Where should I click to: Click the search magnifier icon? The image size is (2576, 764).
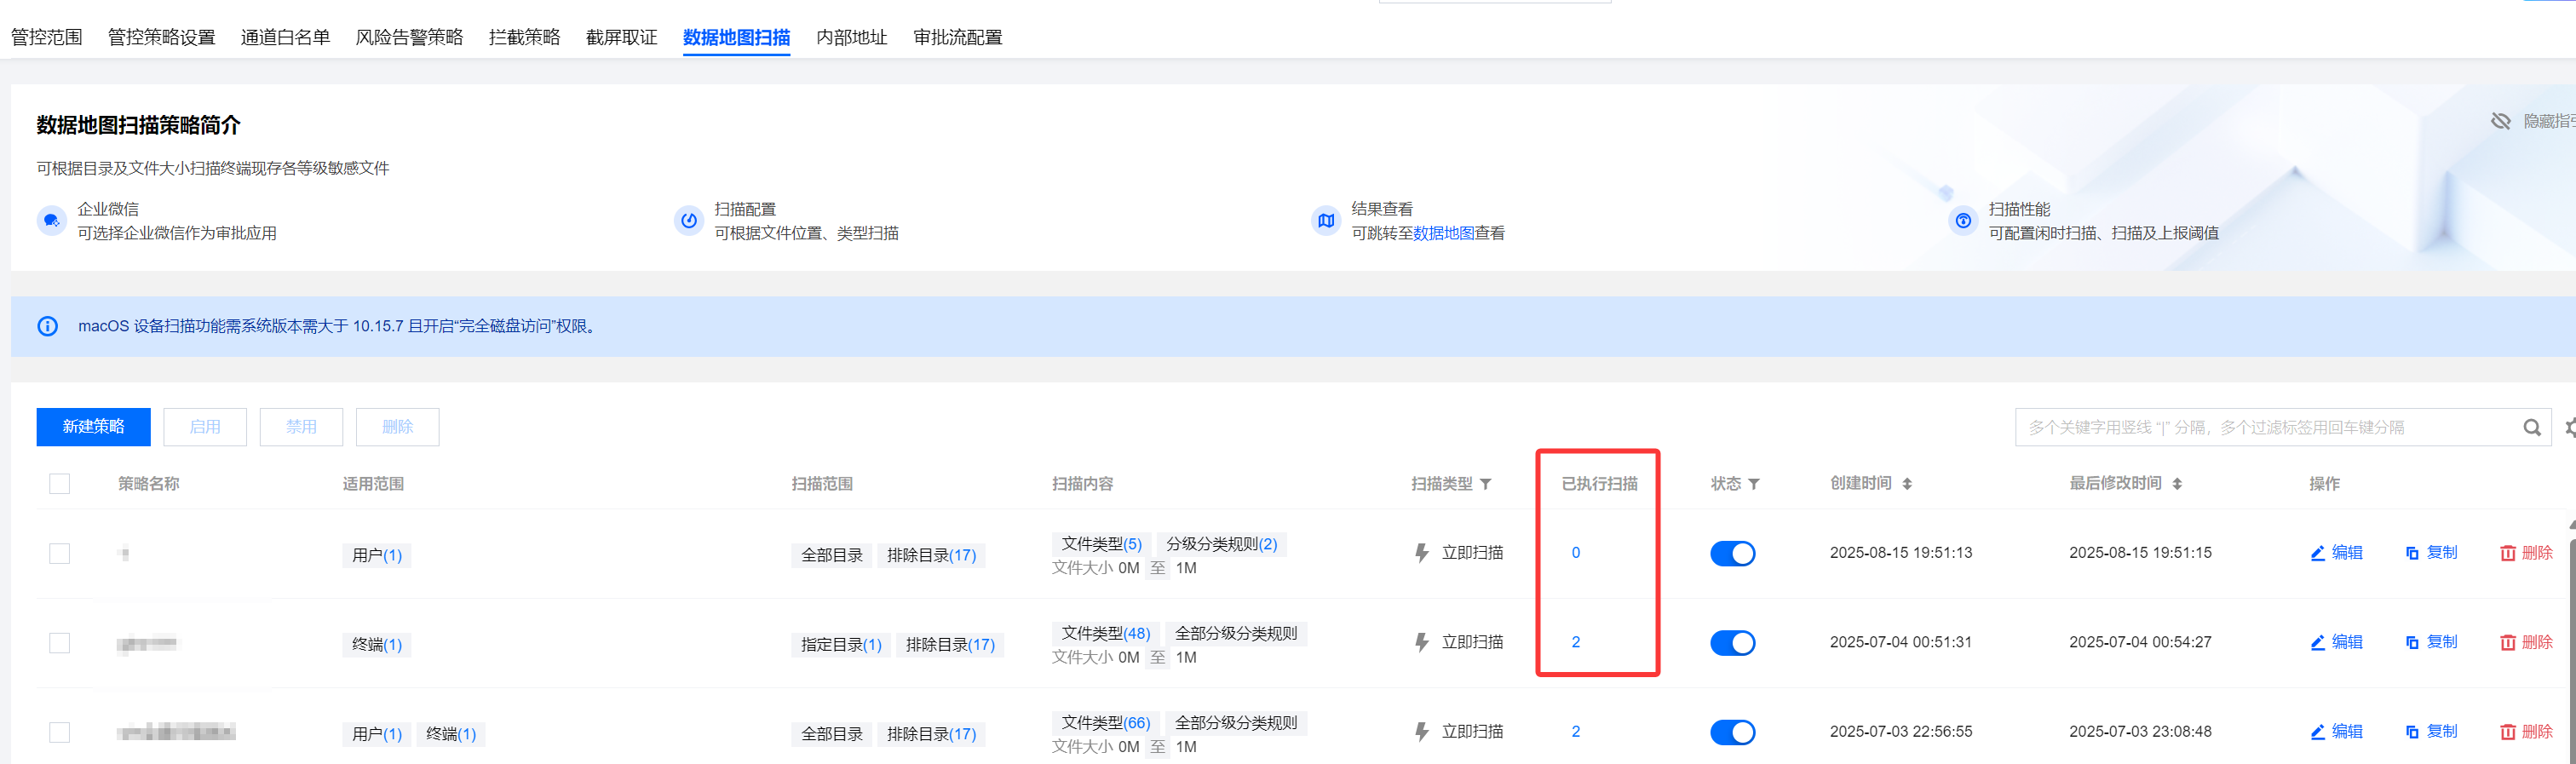pos(2531,428)
